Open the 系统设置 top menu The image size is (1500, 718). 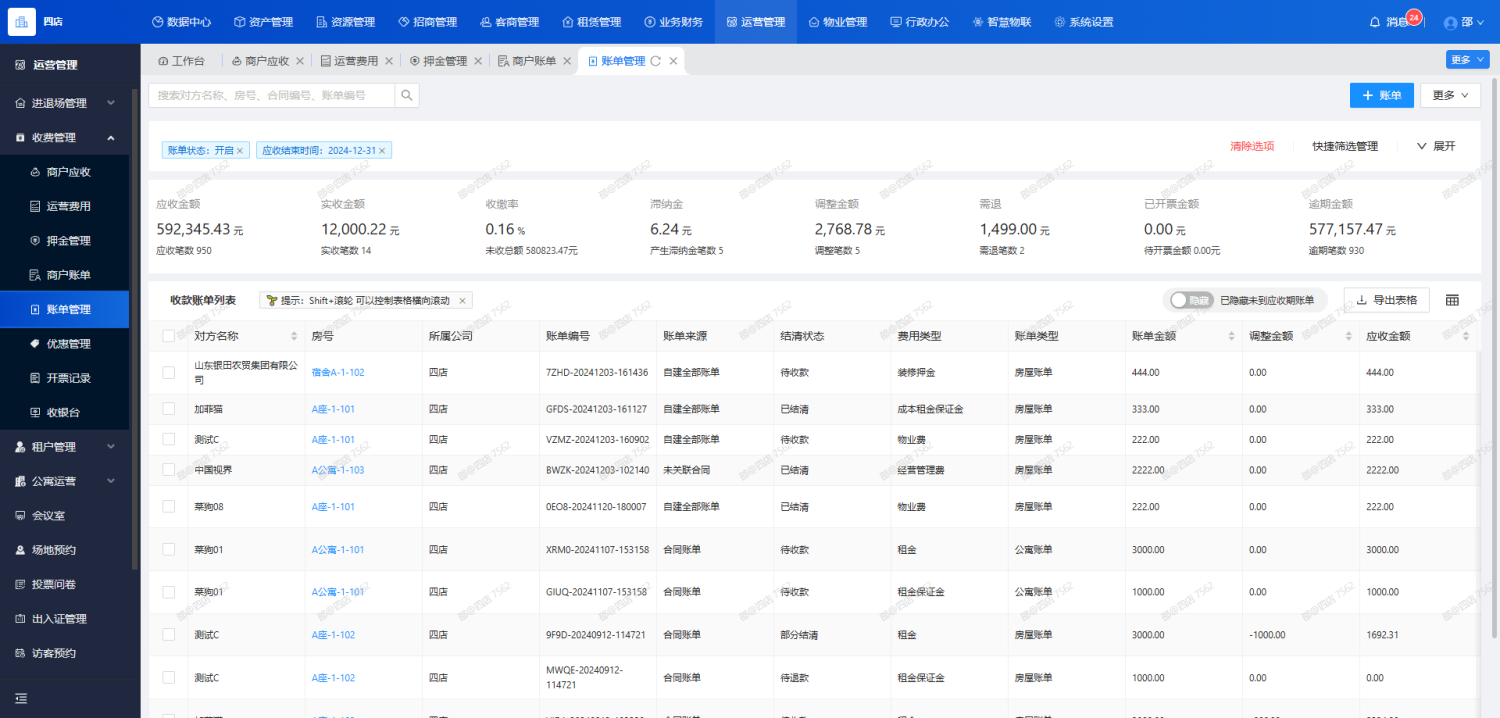pyautogui.click(x=1084, y=22)
